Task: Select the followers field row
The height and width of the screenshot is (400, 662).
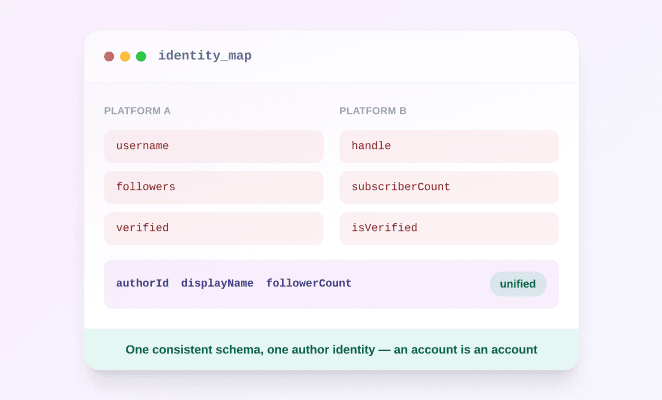Action: 214,187
